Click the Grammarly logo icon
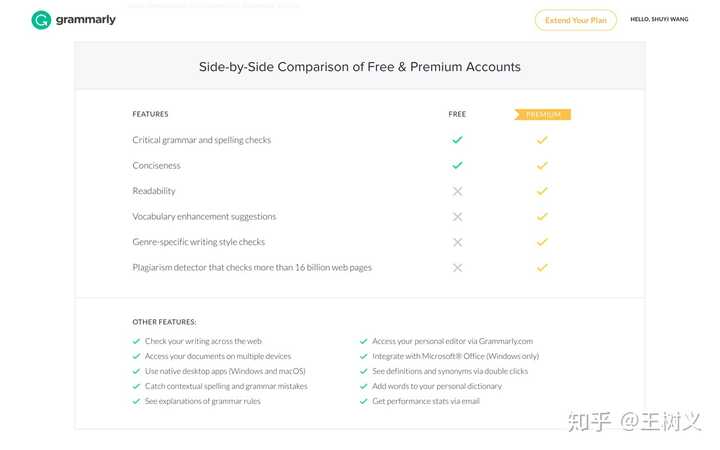The height and width of the screenshot is (450, 720). pyautogui.click(x=41, y=20)
